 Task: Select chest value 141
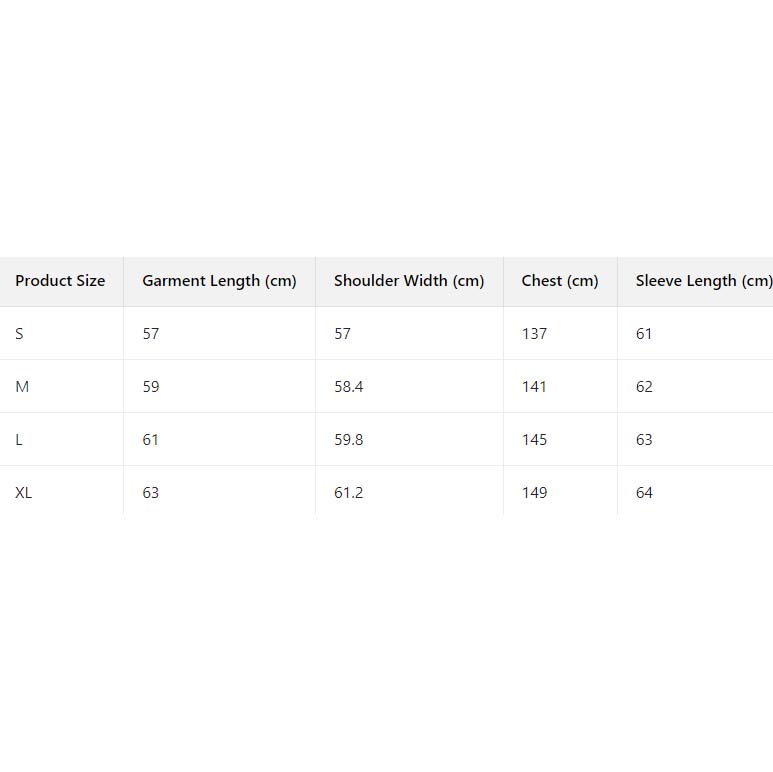click(535, 387)
